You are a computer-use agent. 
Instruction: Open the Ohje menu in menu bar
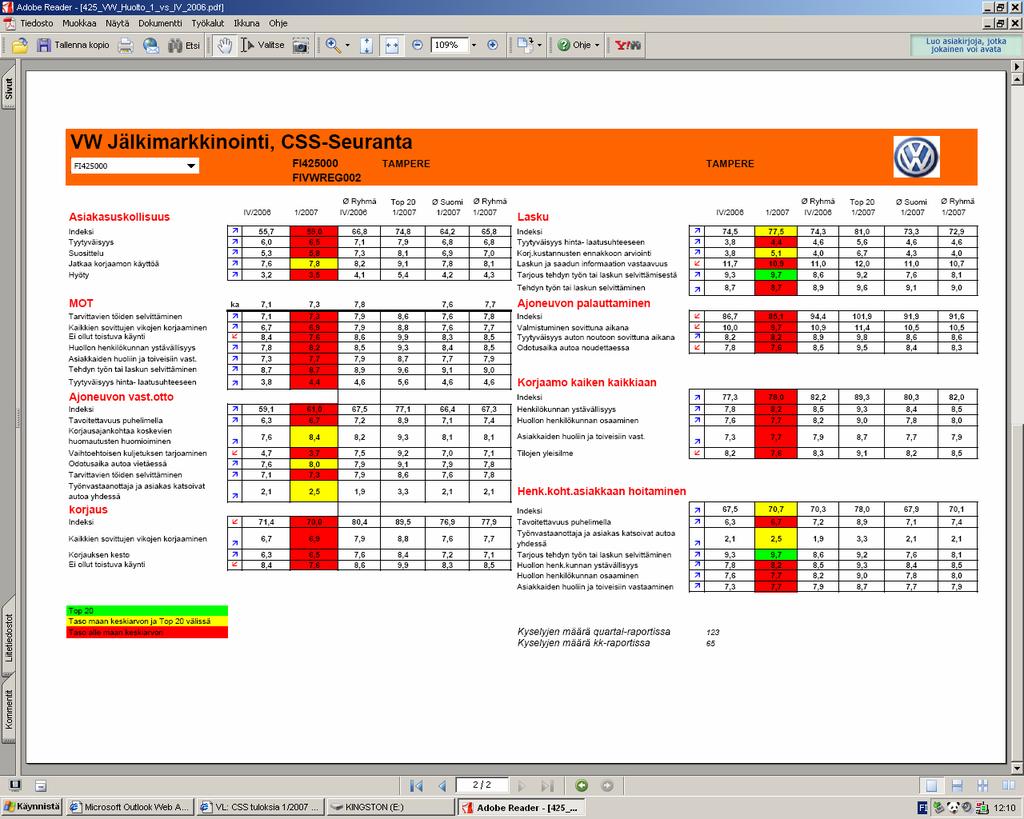(278, 24)
